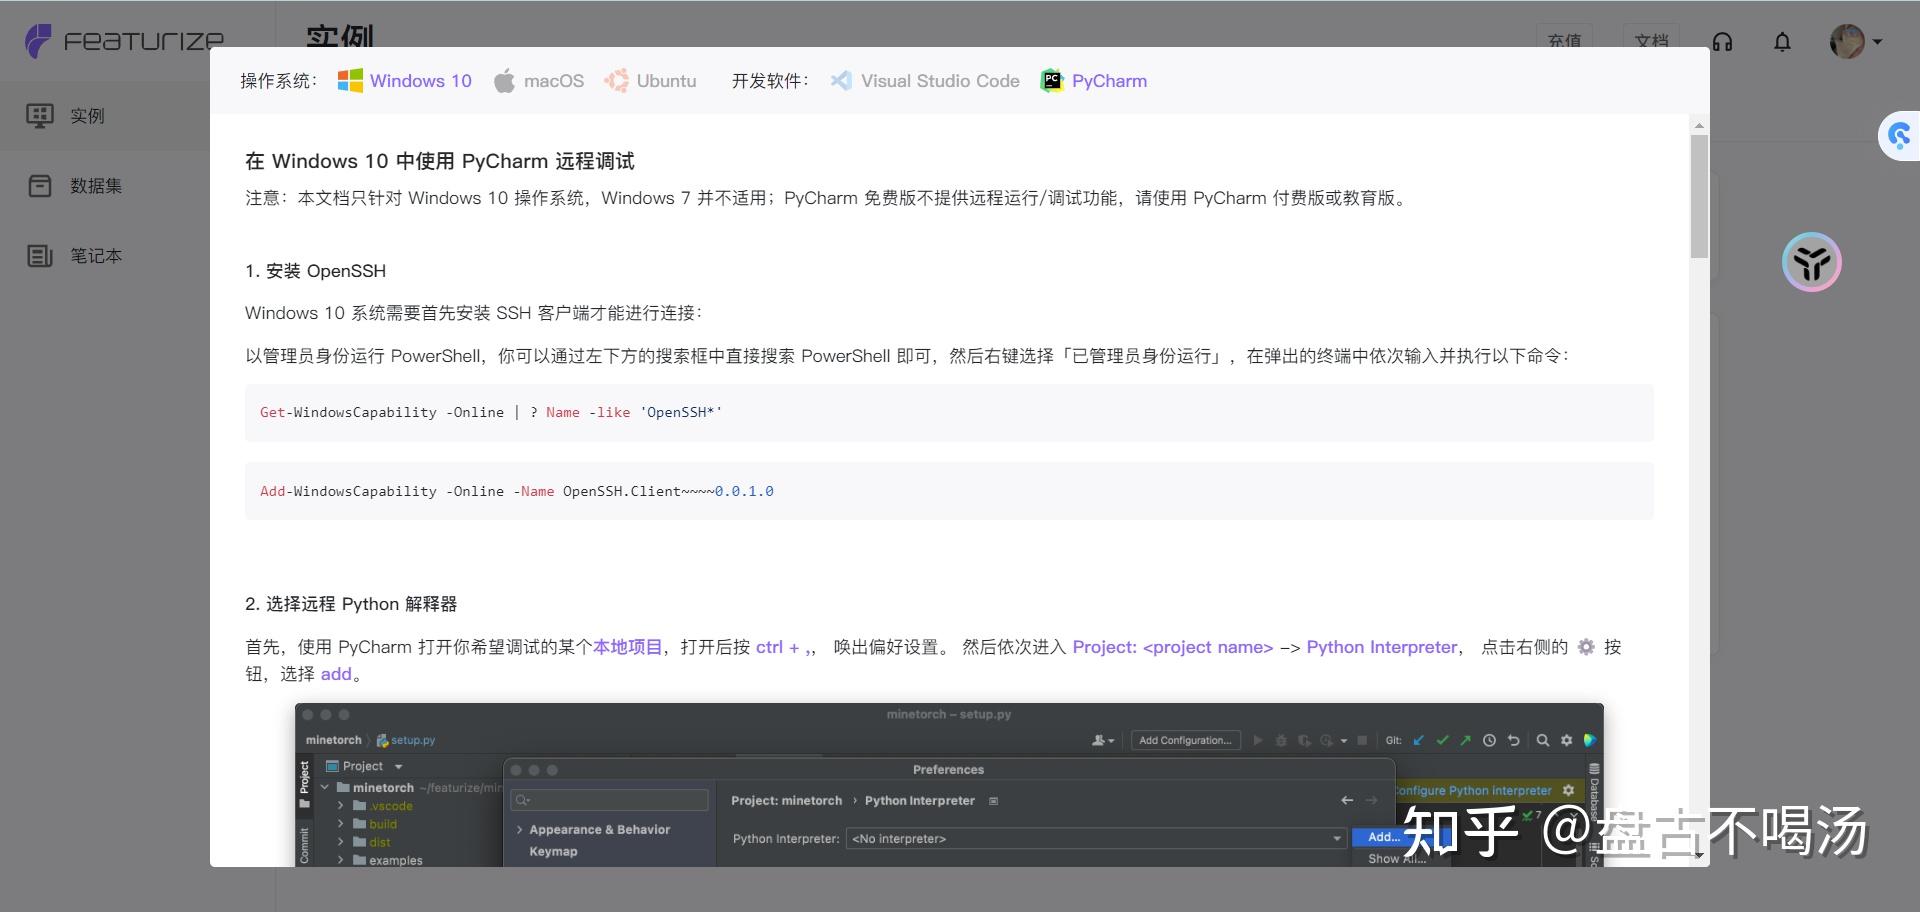Viewport: 1920px width, 912px height.
Task: Open the 本地项目 link
Action: pos(627,647)
